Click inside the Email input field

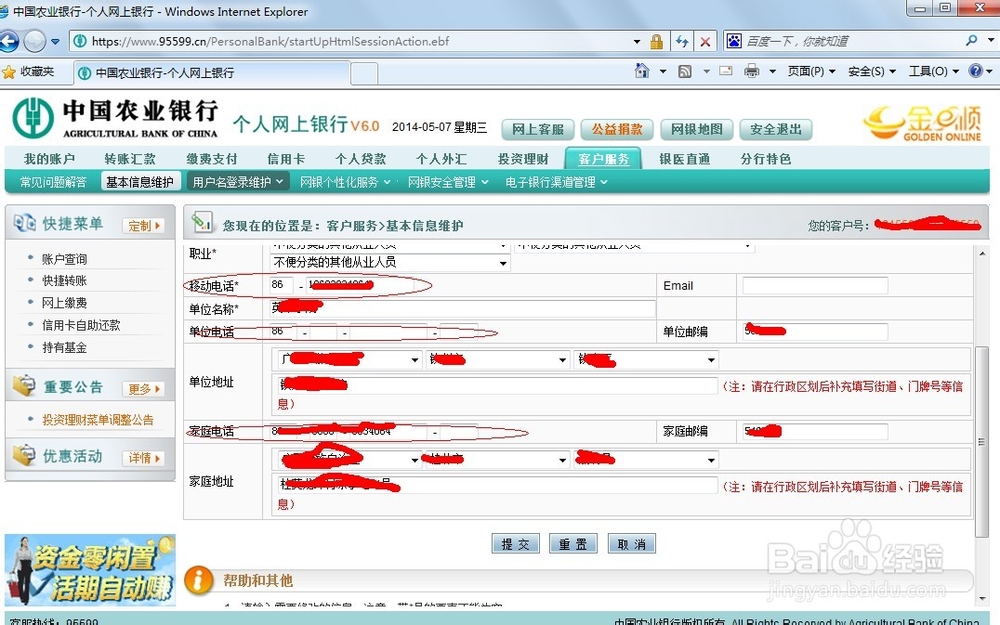[x=815, y=285]
